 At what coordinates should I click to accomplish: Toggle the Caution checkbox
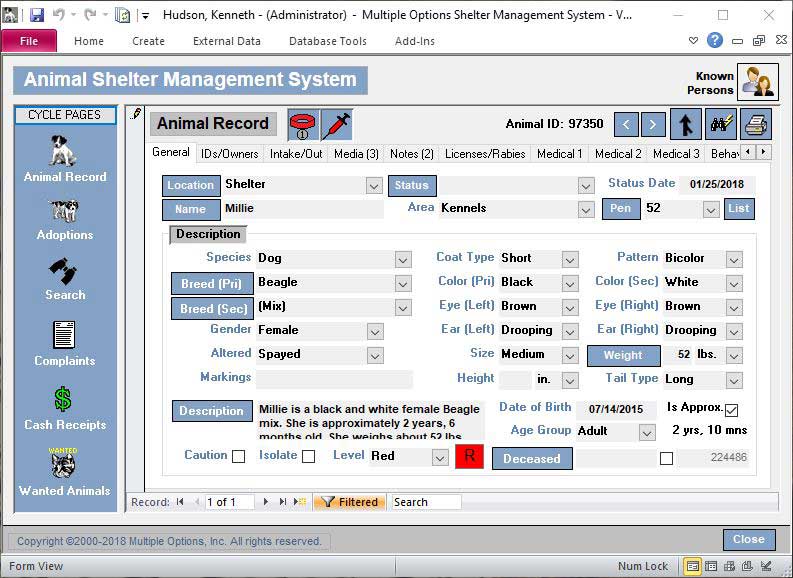(238, 457)
